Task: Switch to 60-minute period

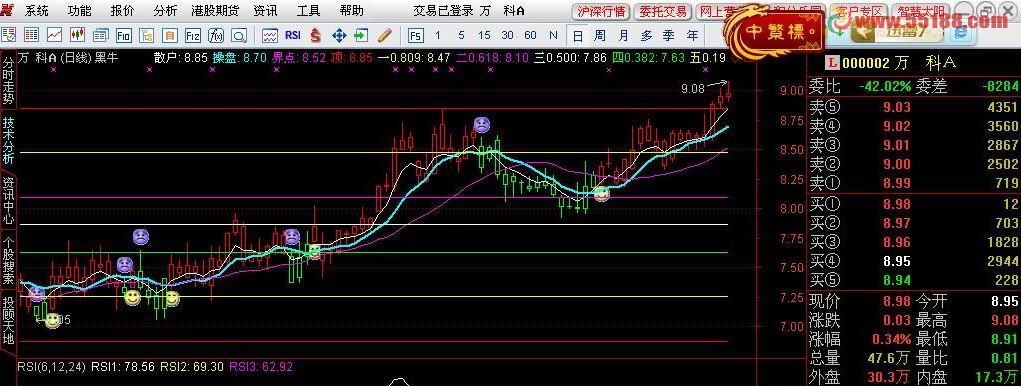Action: tap(530, 35)
